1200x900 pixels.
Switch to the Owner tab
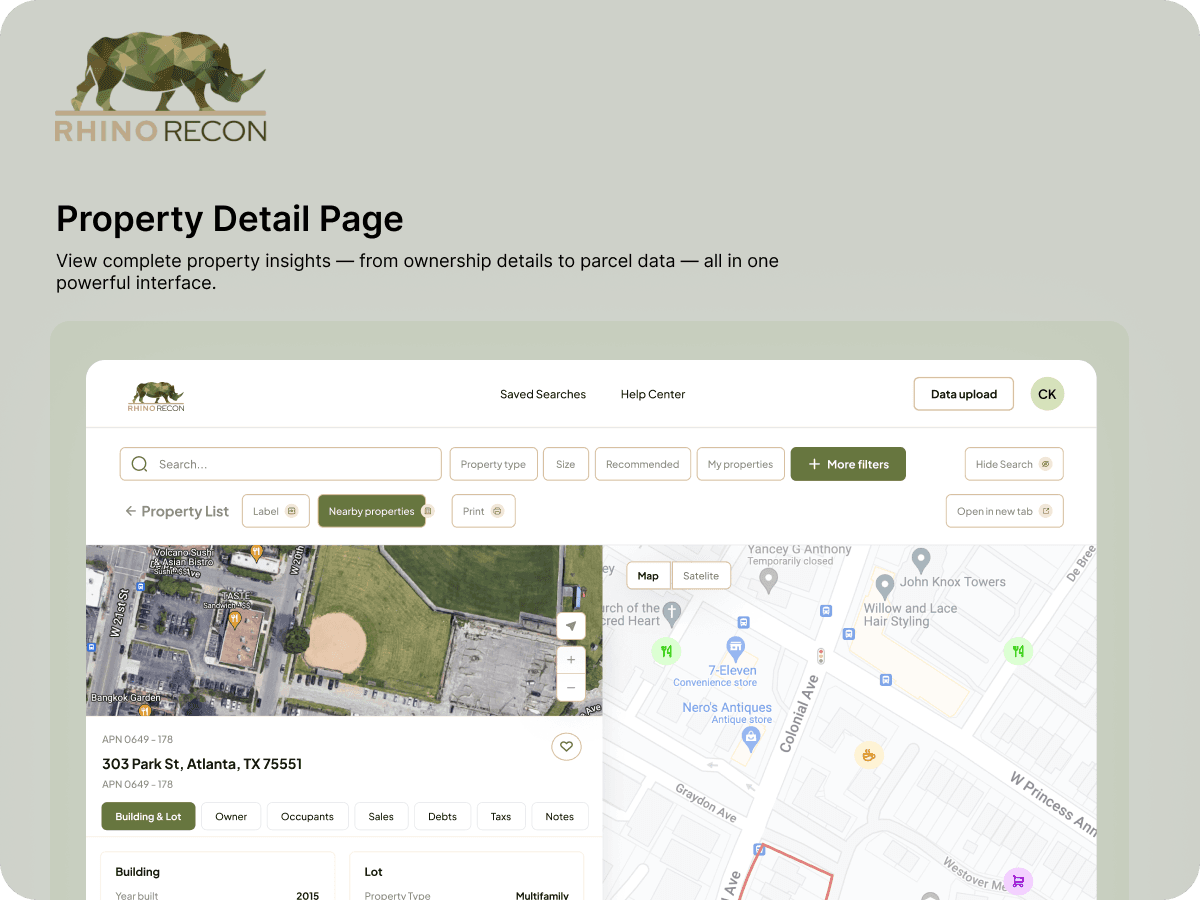231,816
